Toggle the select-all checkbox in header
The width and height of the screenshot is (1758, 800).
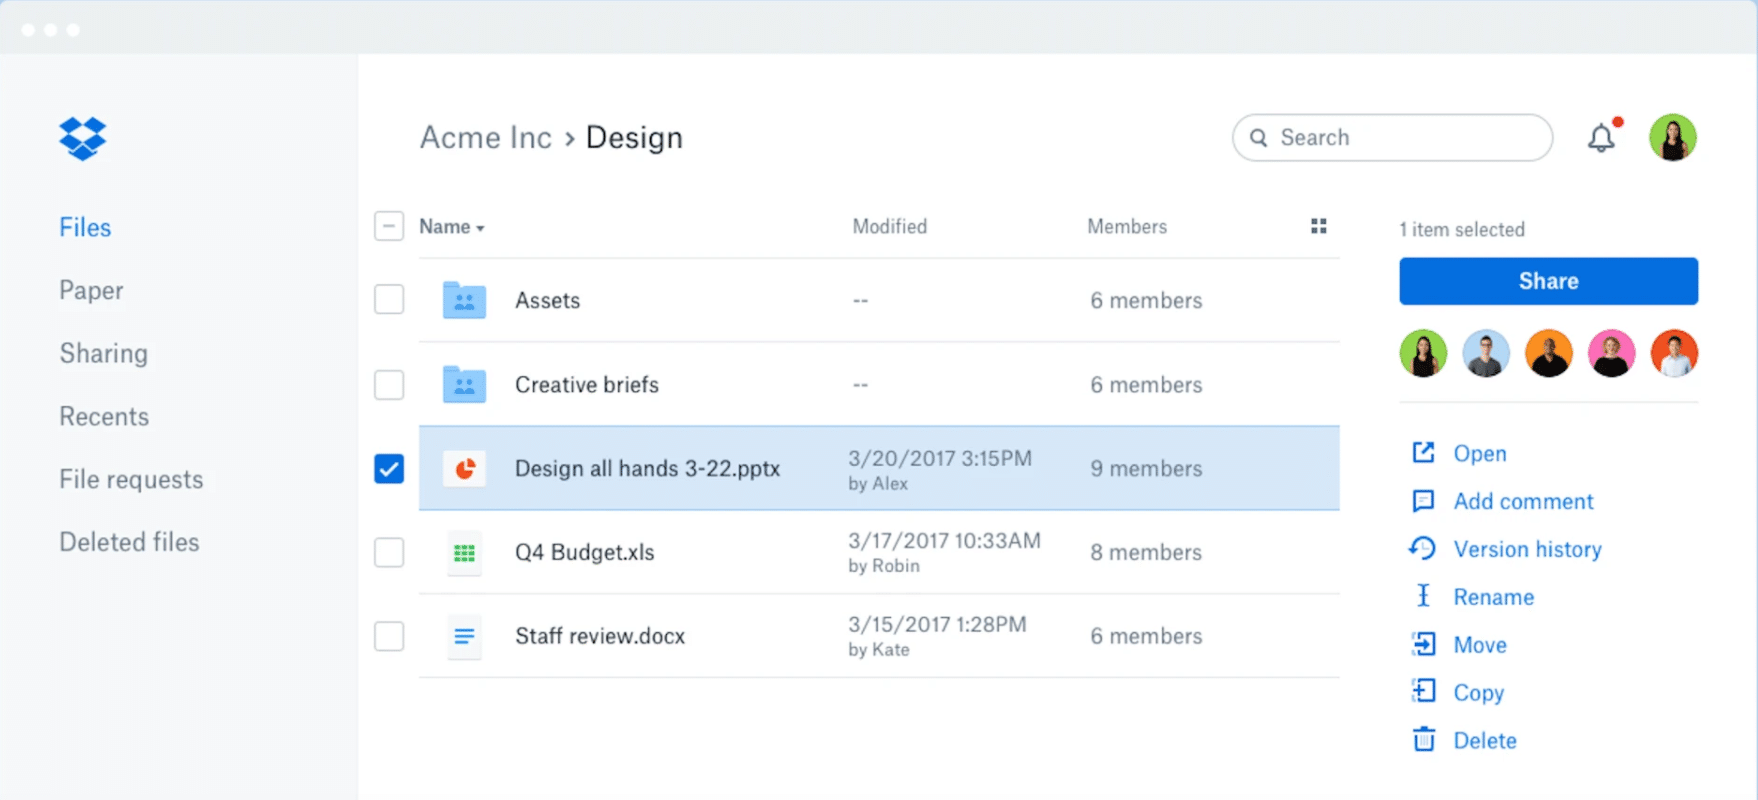[x=389, y=227]
